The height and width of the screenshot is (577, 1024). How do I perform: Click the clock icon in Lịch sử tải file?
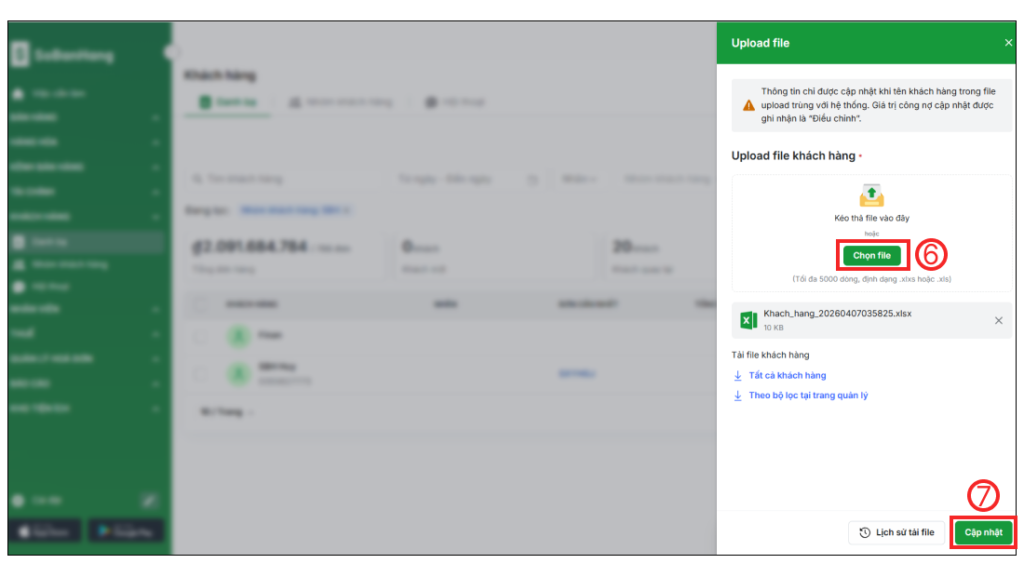click(x=865, y=533)
